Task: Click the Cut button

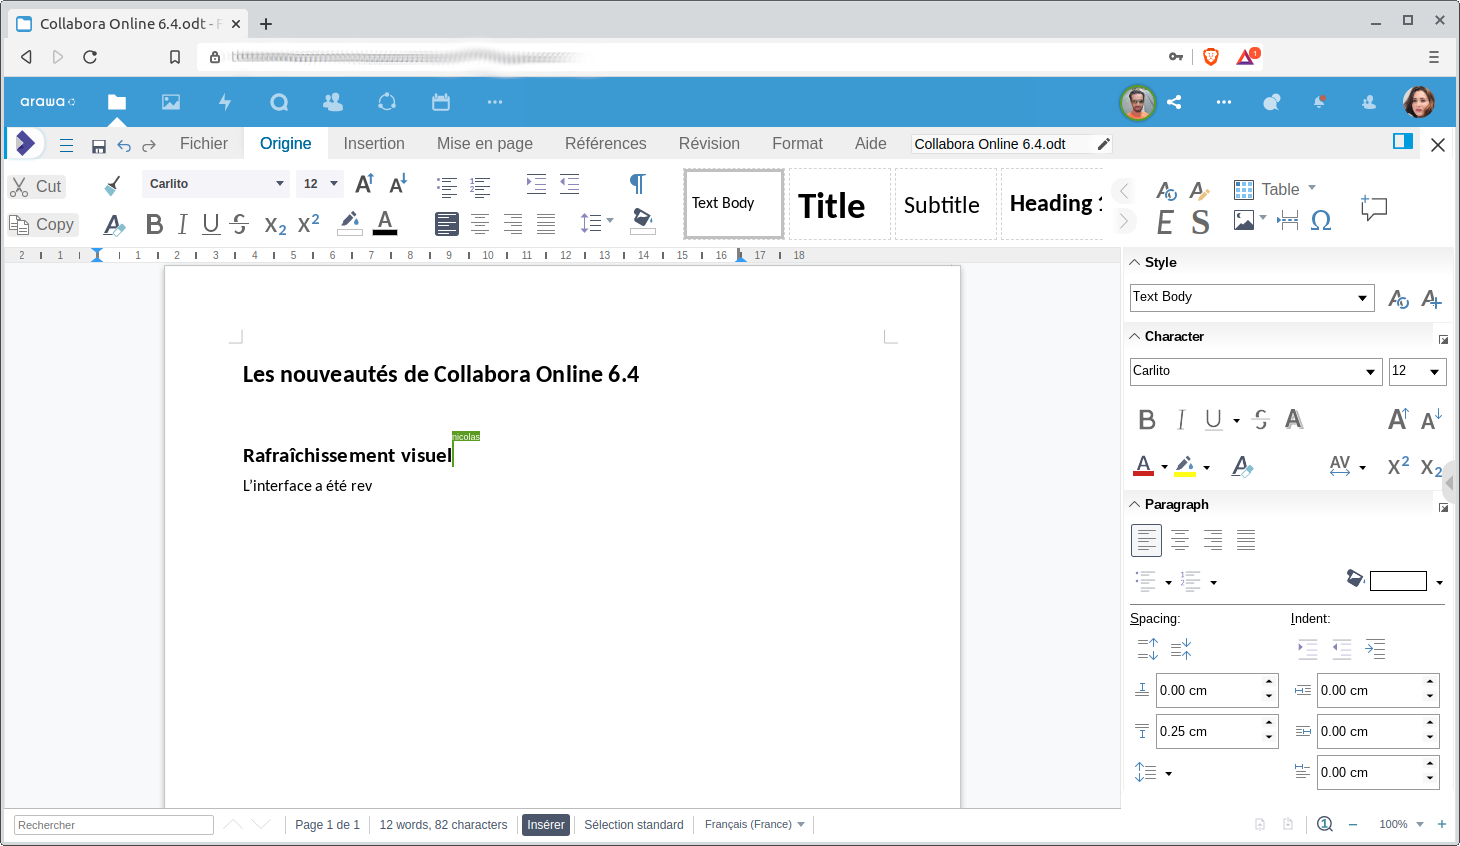Action: 37,187
